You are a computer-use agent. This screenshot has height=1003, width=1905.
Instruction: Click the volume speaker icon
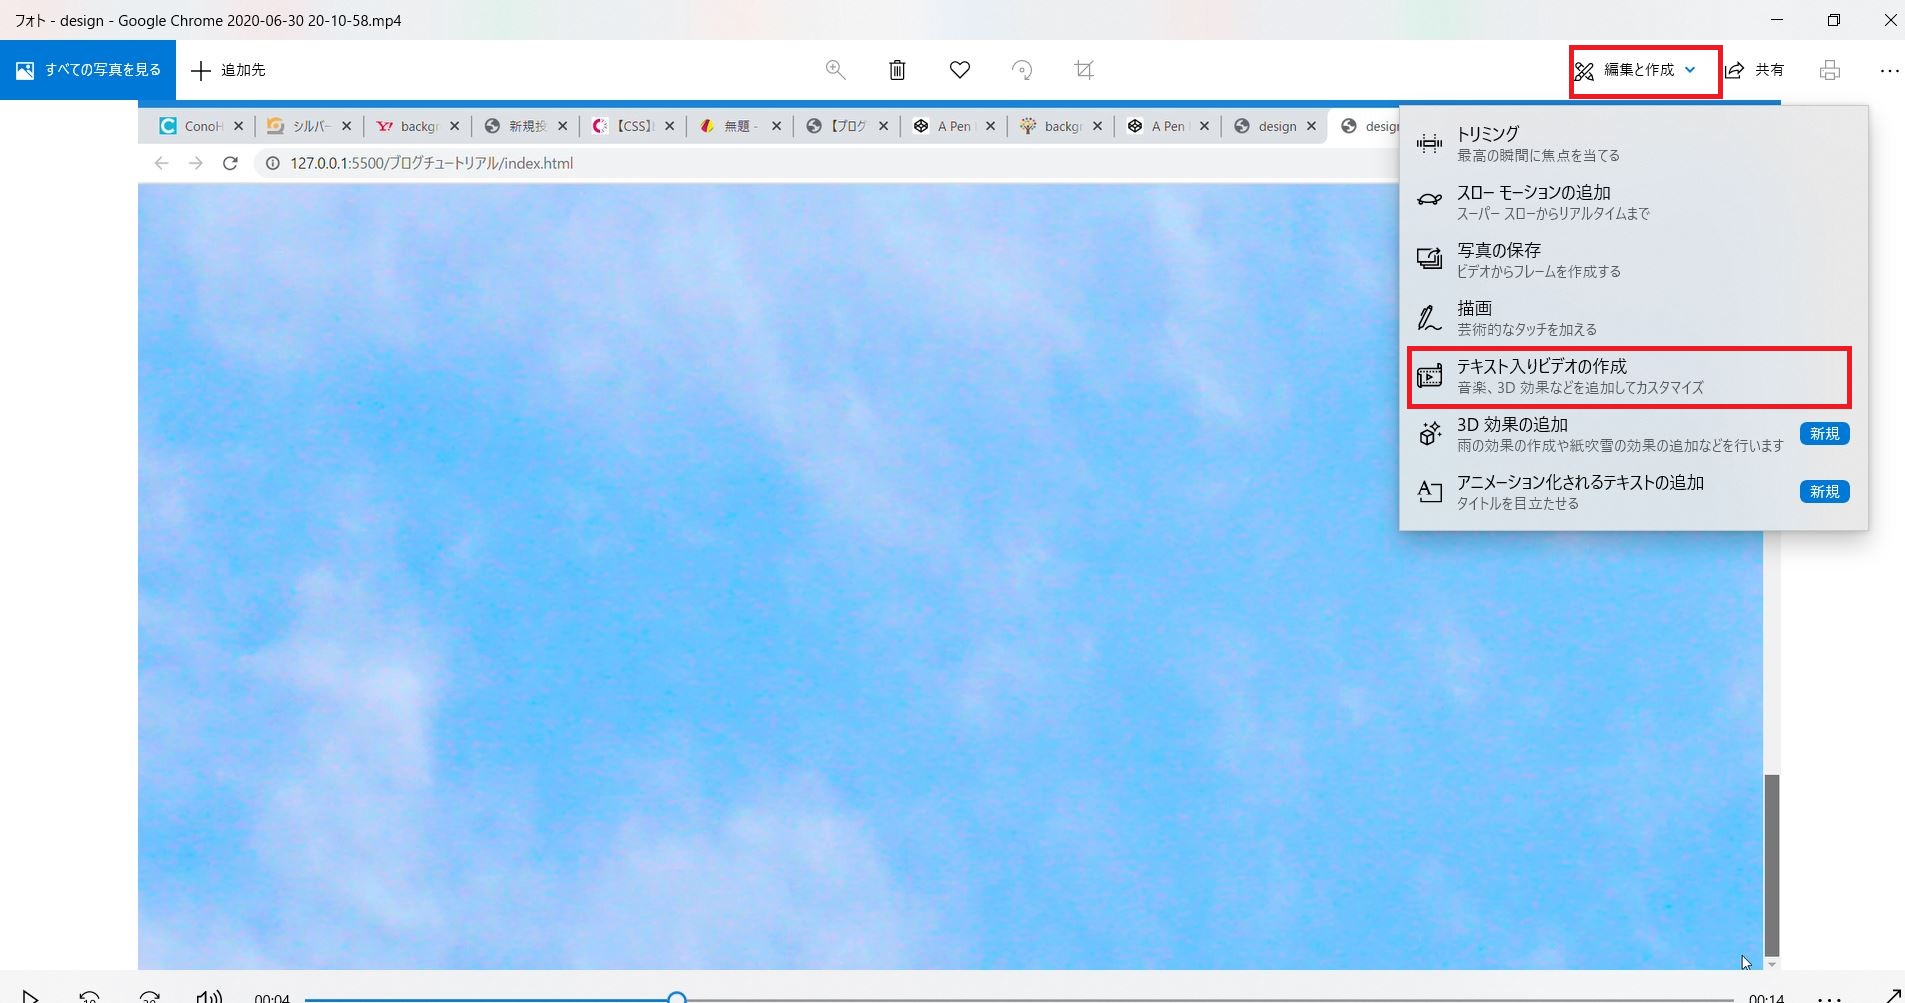(x=209, y=996)
